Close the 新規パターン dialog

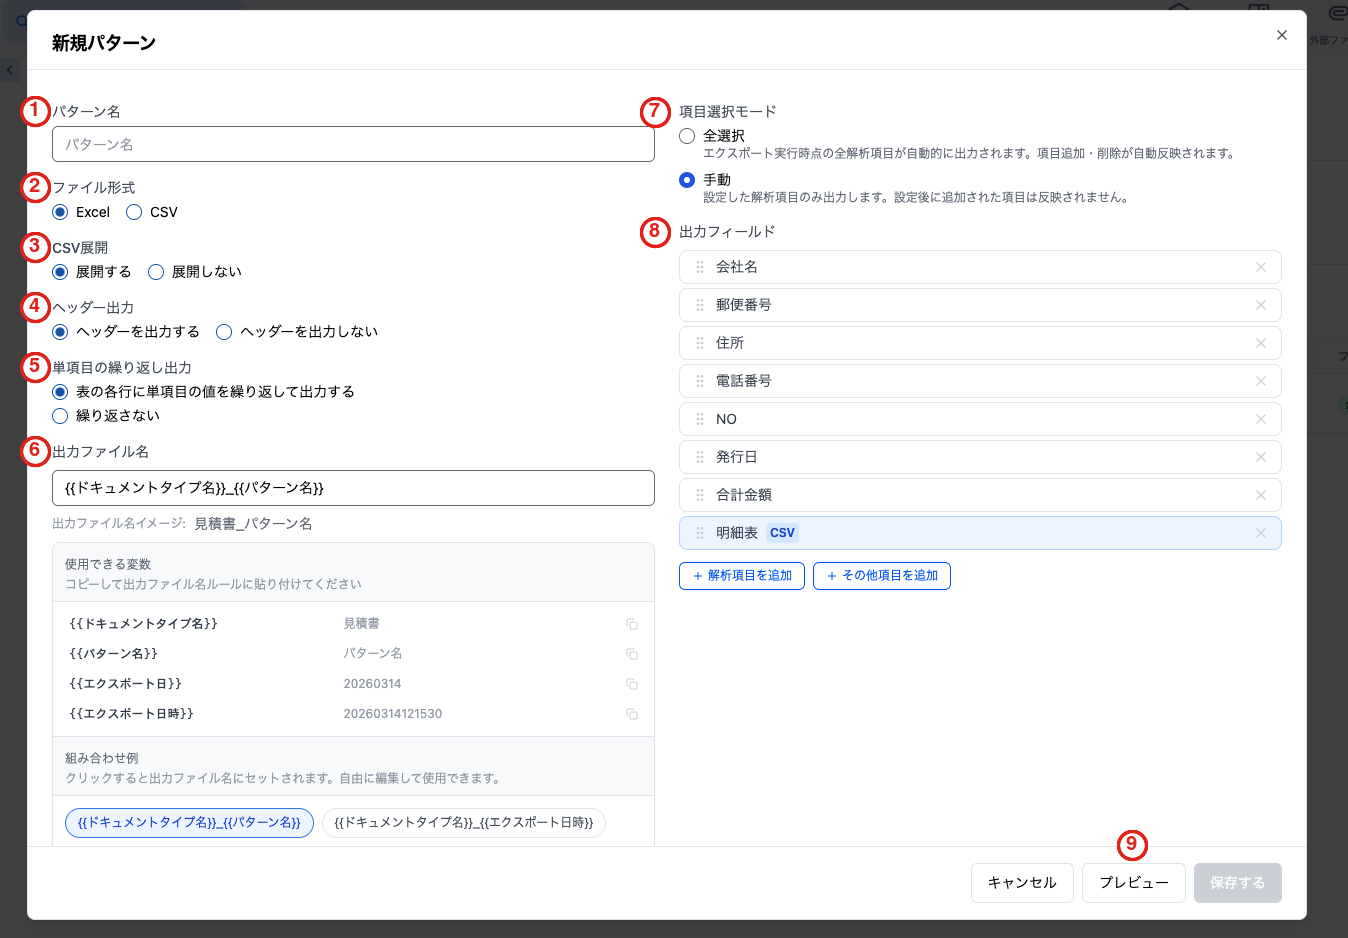[1282, 35]
